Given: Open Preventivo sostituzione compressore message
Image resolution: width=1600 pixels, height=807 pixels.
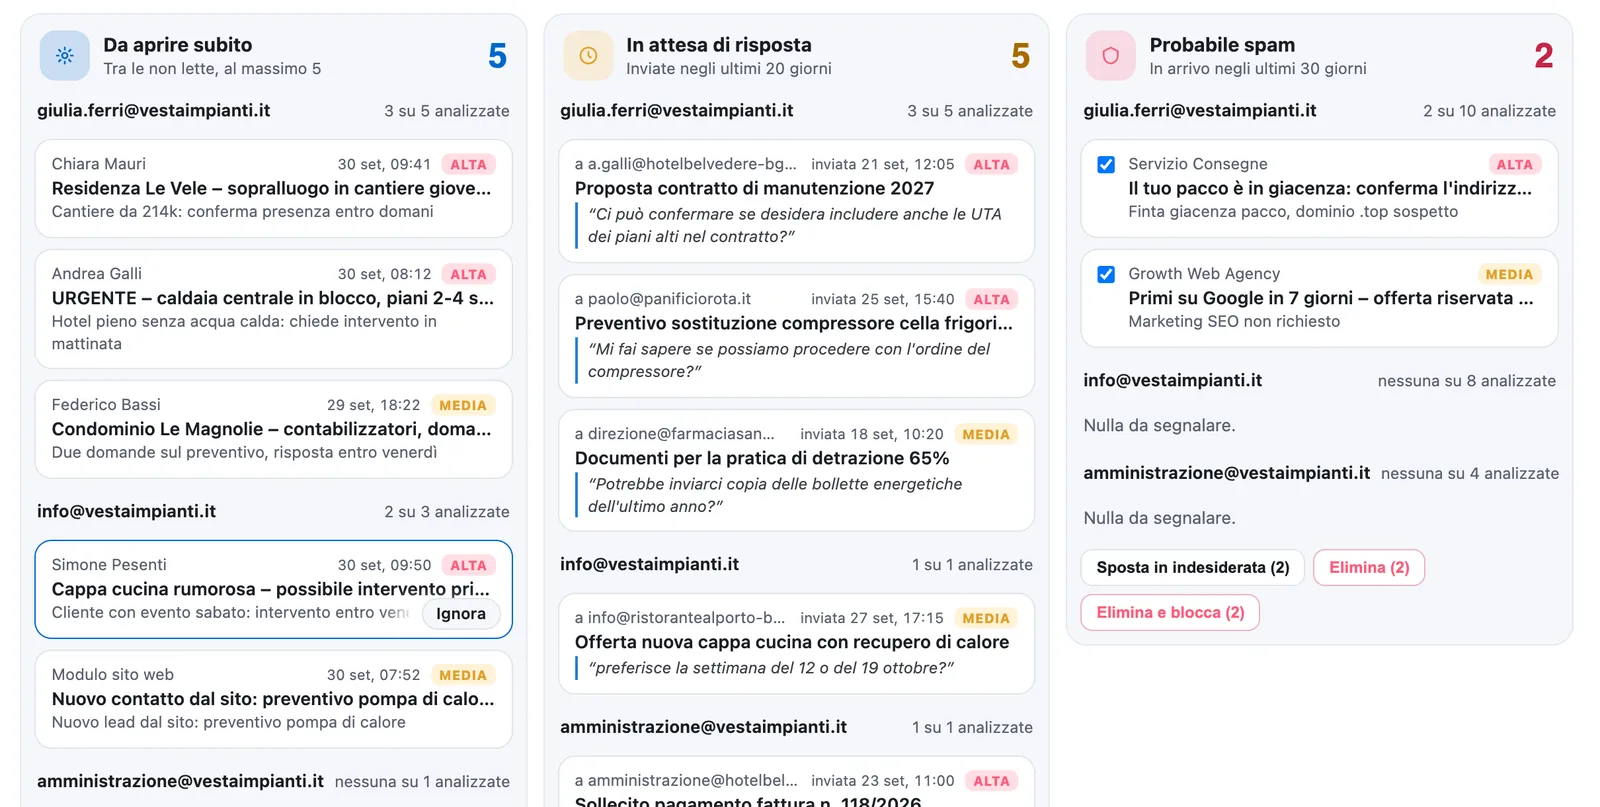Looking at the screenshot, I should tap(796, 336).
